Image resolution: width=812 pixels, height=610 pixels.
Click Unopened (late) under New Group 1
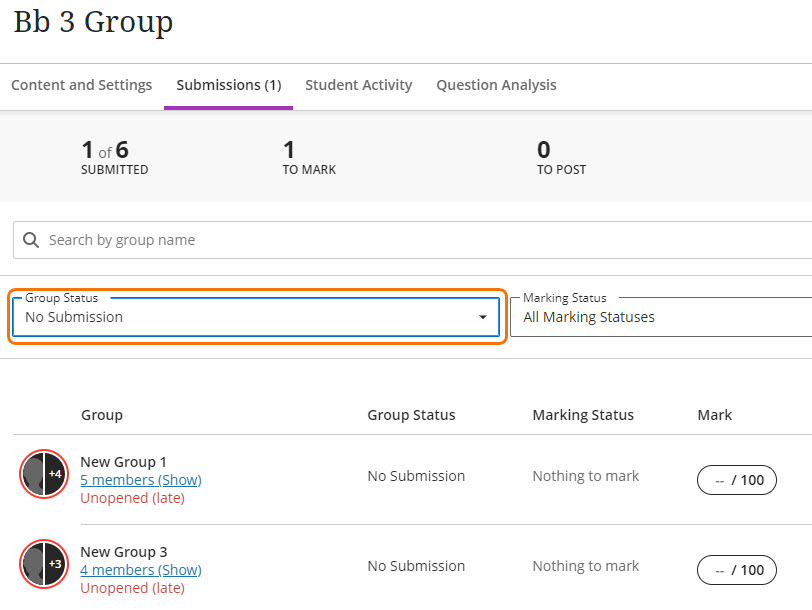(x=132, y=498)
